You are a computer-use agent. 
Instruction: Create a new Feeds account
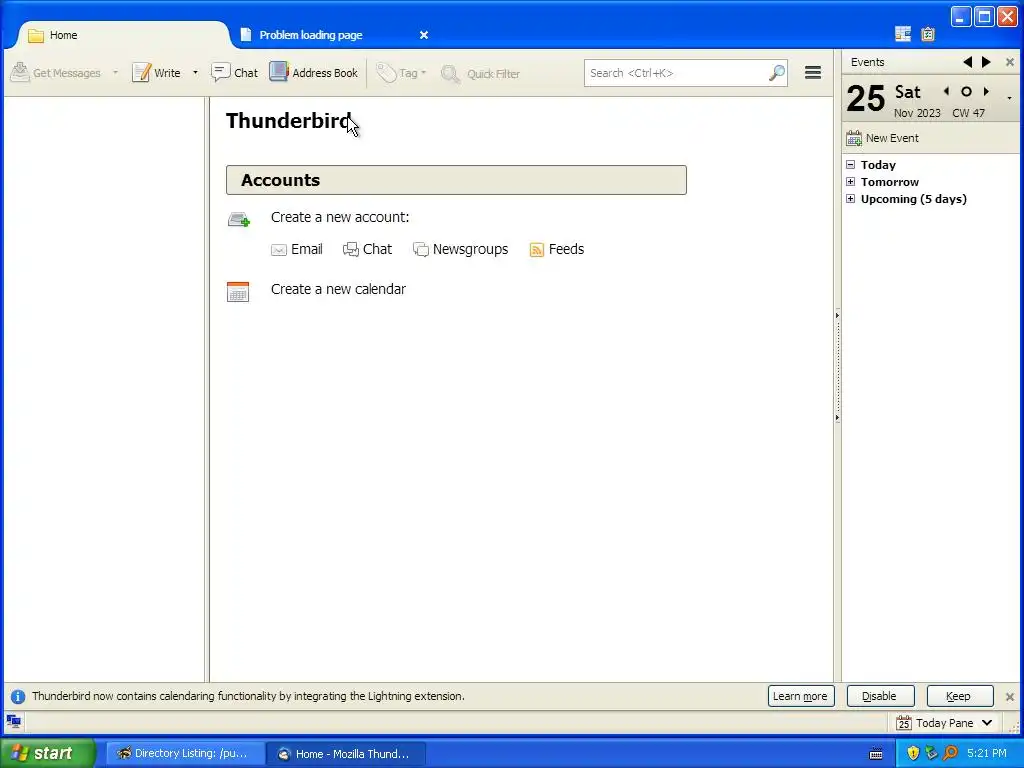click(557, 249)
